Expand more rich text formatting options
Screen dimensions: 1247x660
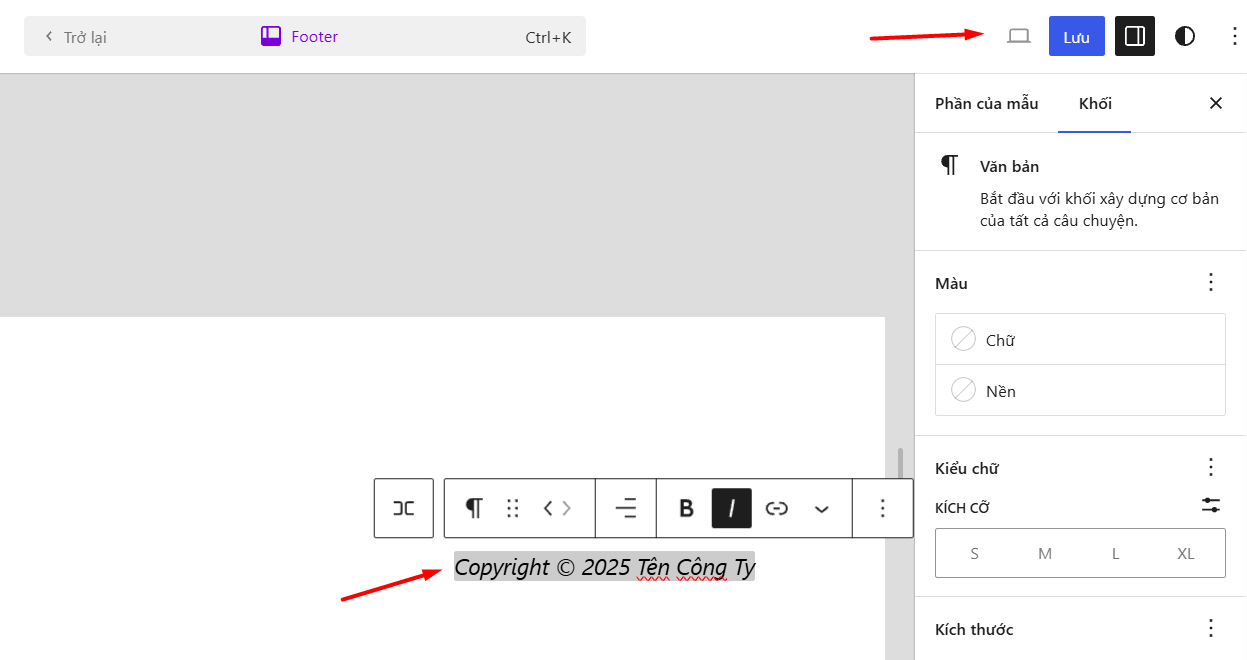pyautogui.click(x=821, y=508)
